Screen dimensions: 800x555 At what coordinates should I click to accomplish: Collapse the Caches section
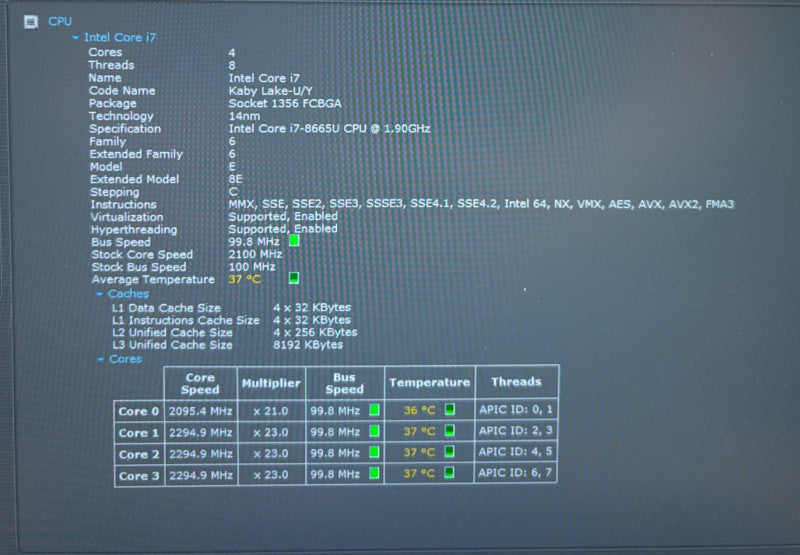[99, 294]
